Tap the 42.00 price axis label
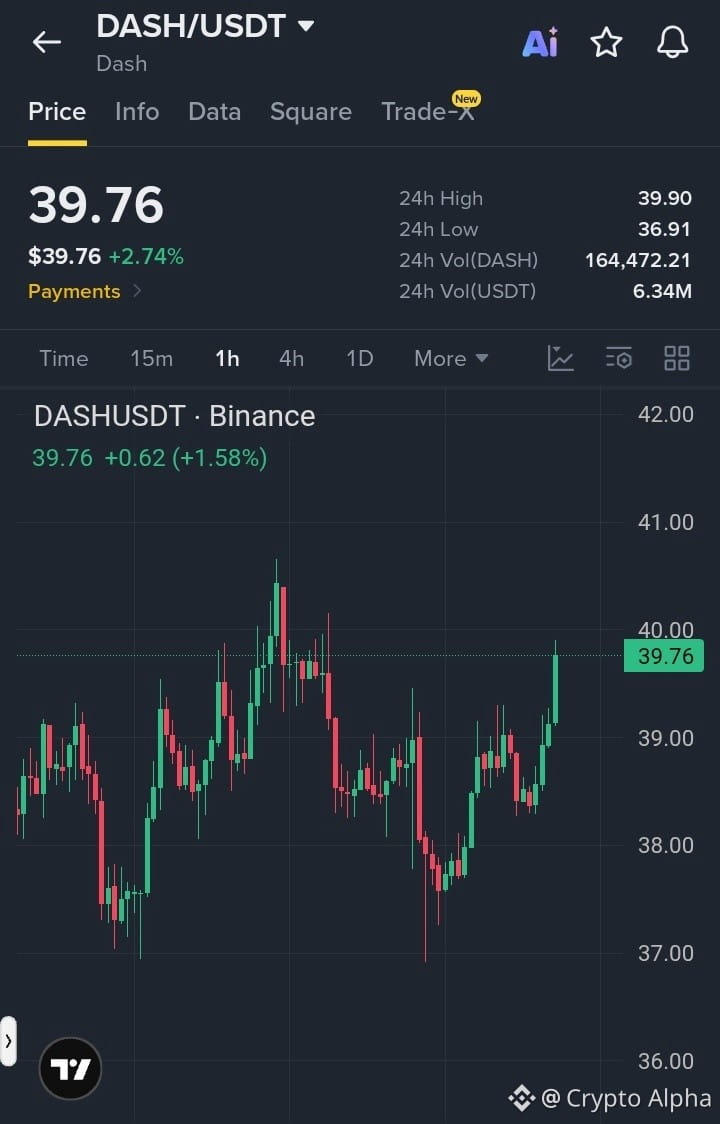Viewport: 720px width, 1124px height. point(665,414)
